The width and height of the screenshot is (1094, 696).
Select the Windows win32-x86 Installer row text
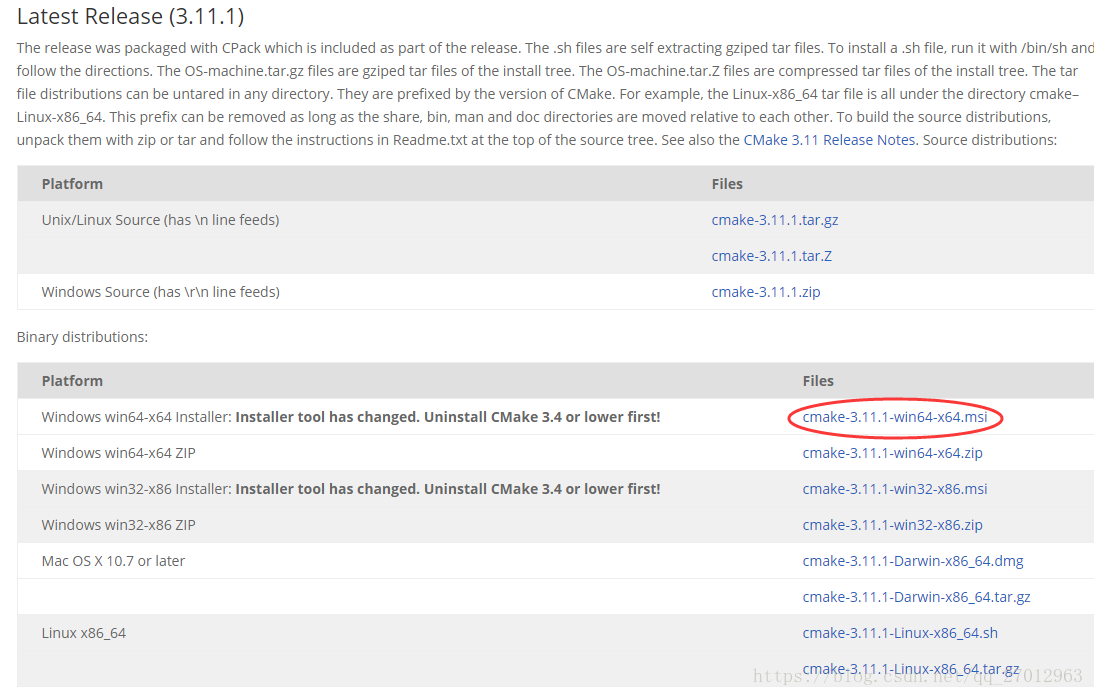tap(351, 489)
